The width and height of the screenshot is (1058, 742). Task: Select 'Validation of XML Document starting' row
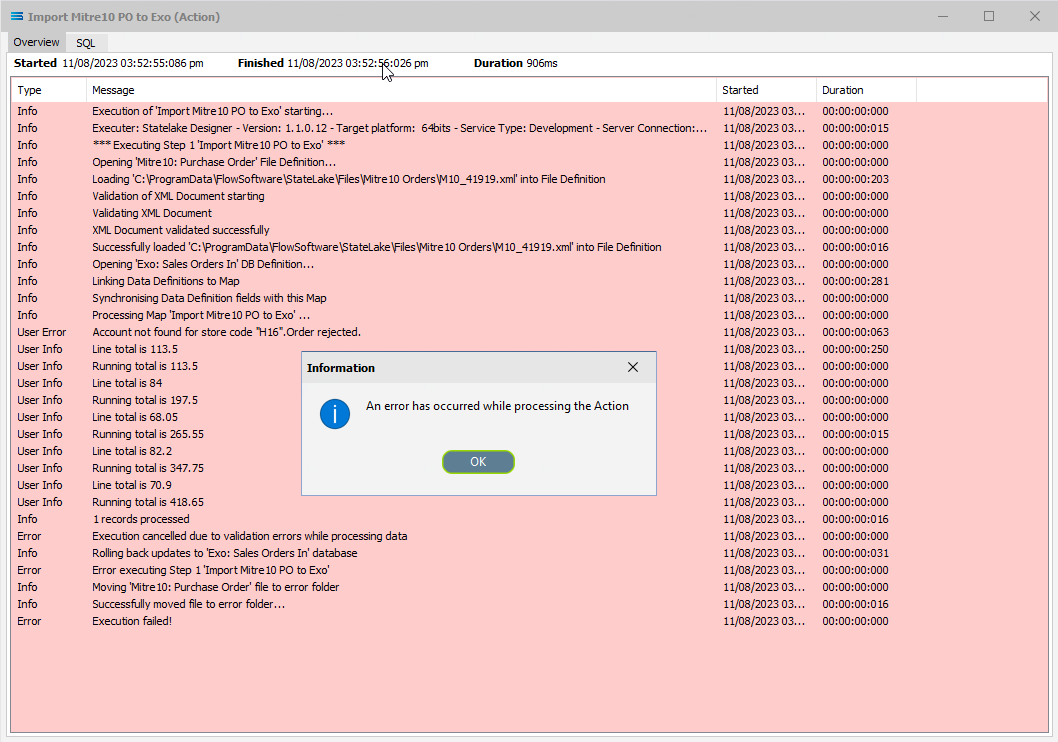[x=529, y=196]
